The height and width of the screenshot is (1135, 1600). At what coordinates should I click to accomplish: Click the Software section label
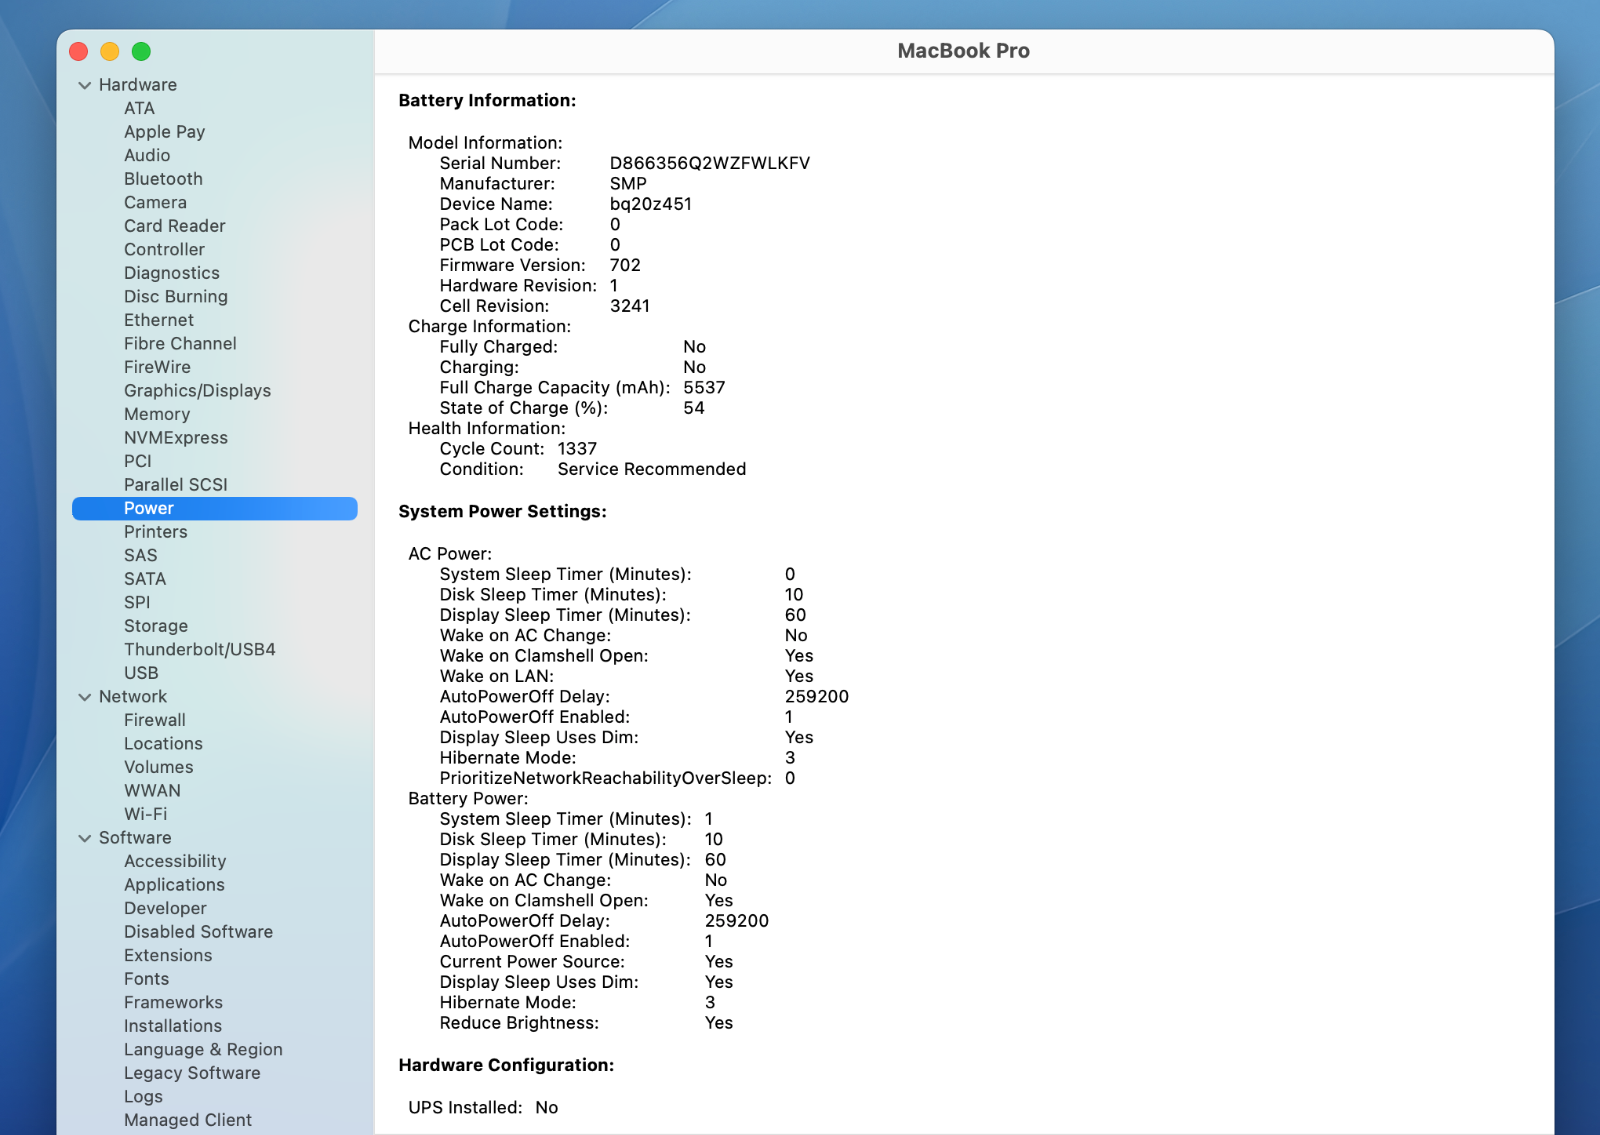tap(135, 838)
